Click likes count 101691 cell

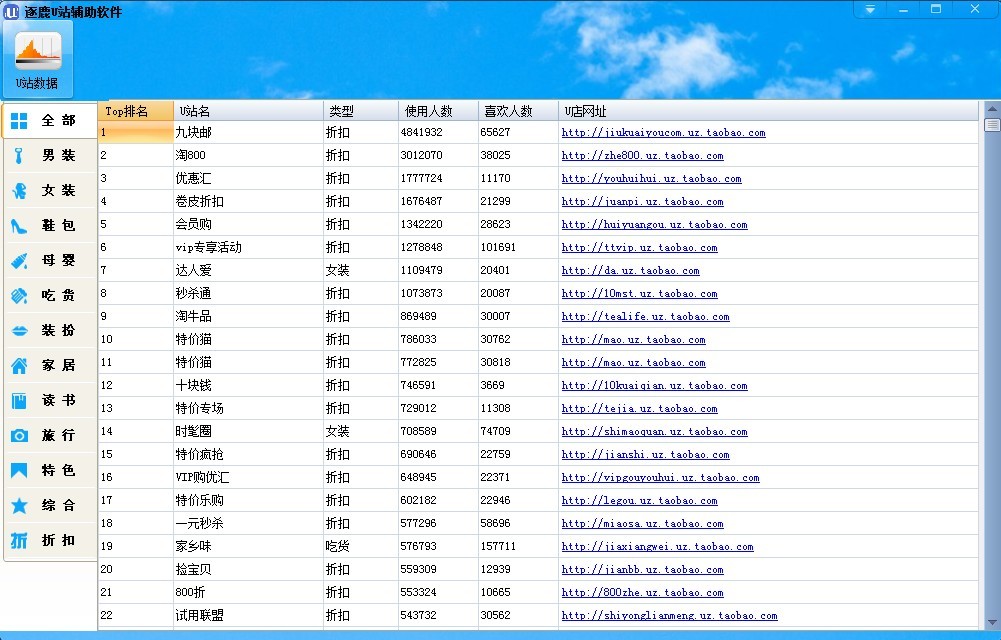click(x=518, y=248)
